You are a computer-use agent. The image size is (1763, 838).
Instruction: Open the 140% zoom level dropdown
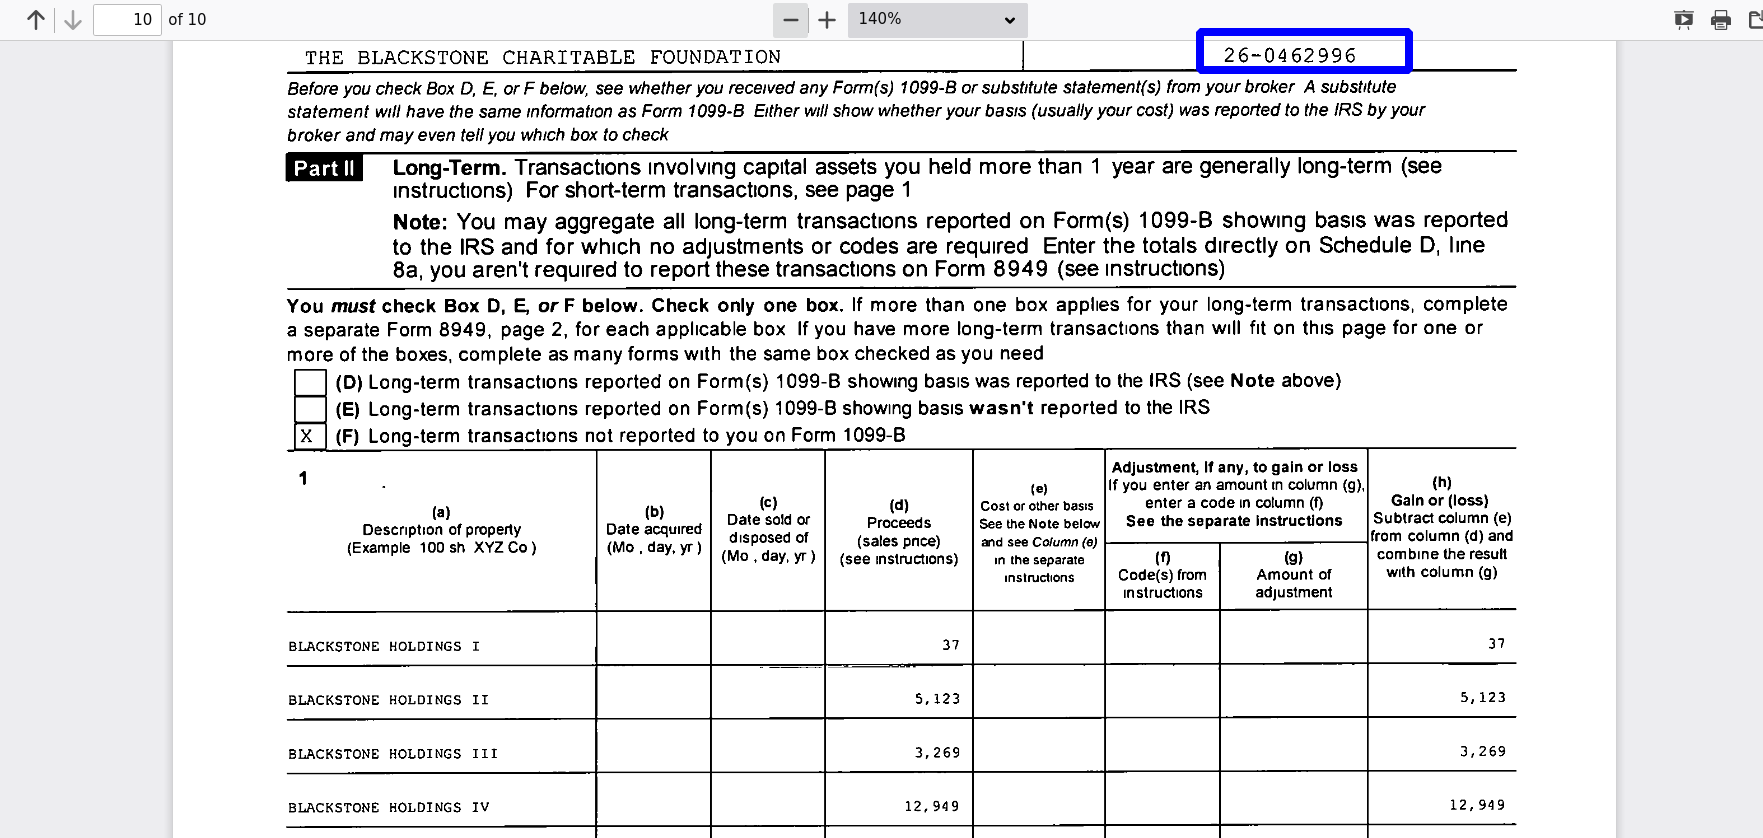[937, 19]
